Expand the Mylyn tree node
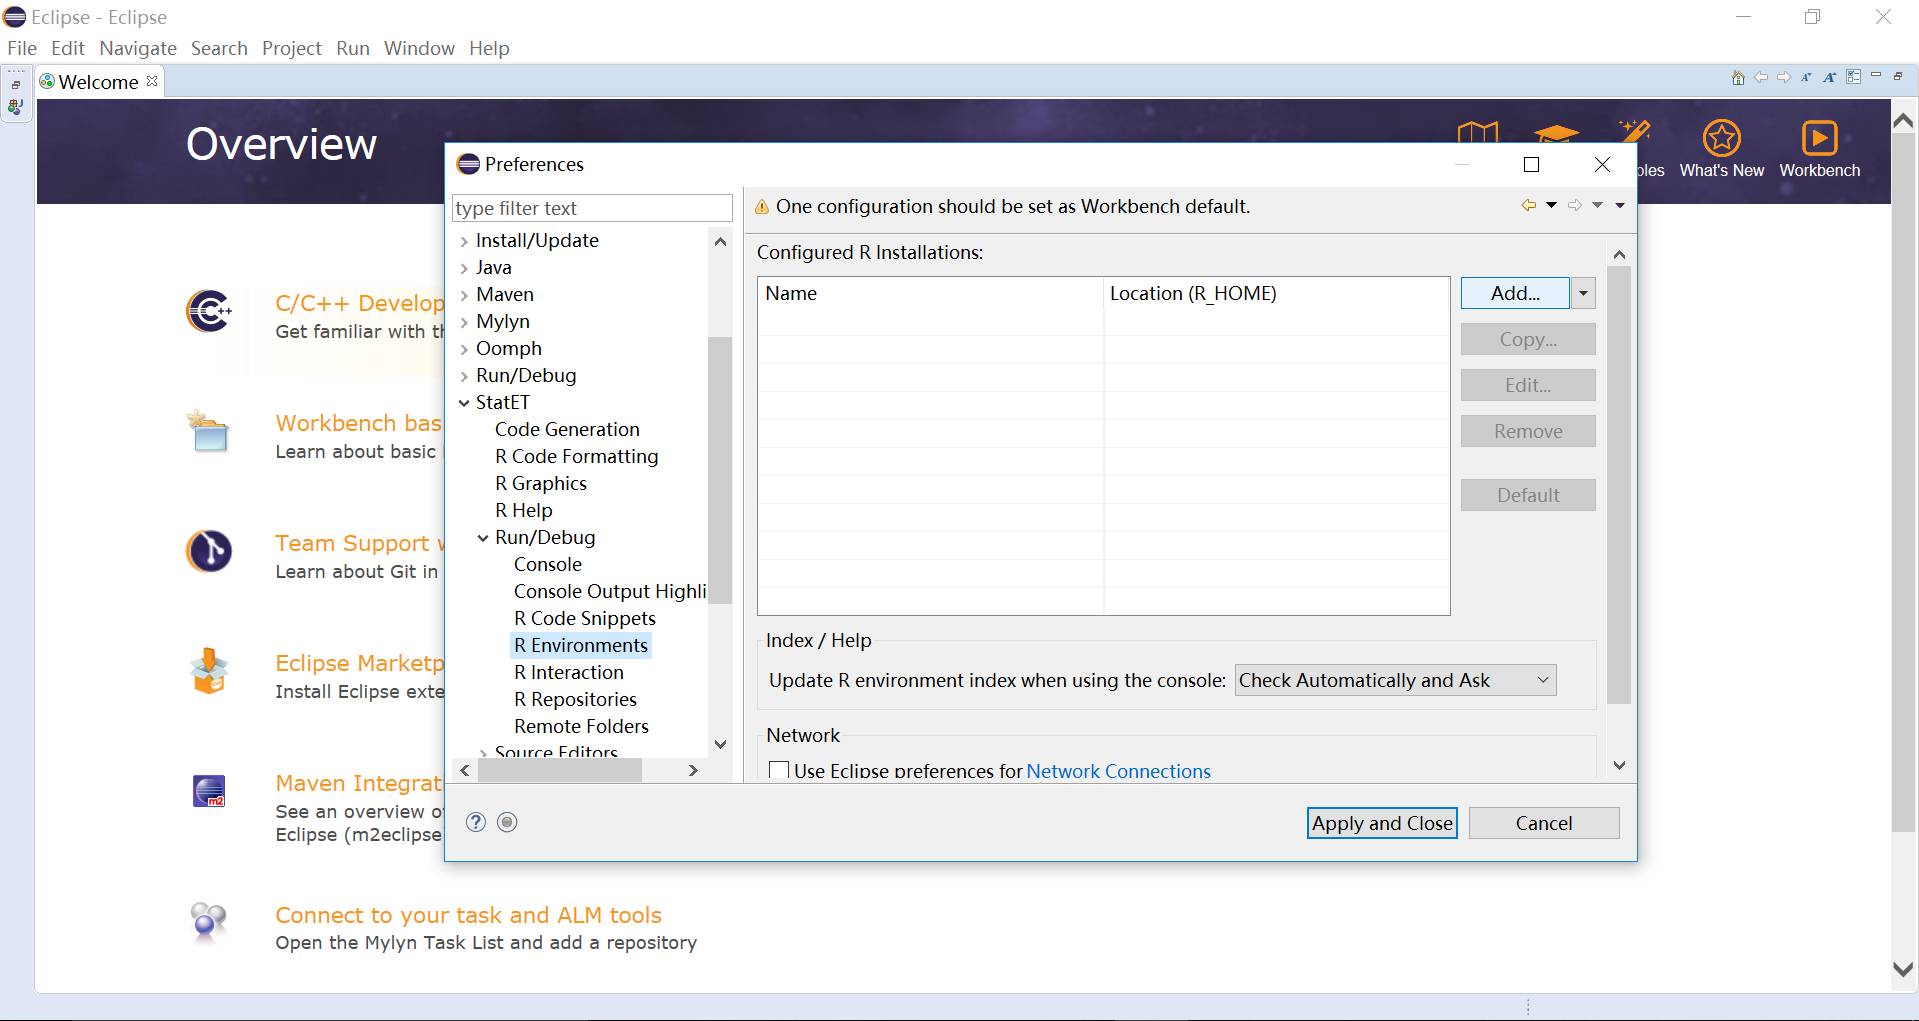1919x1021 pixels. pos(464,322)
